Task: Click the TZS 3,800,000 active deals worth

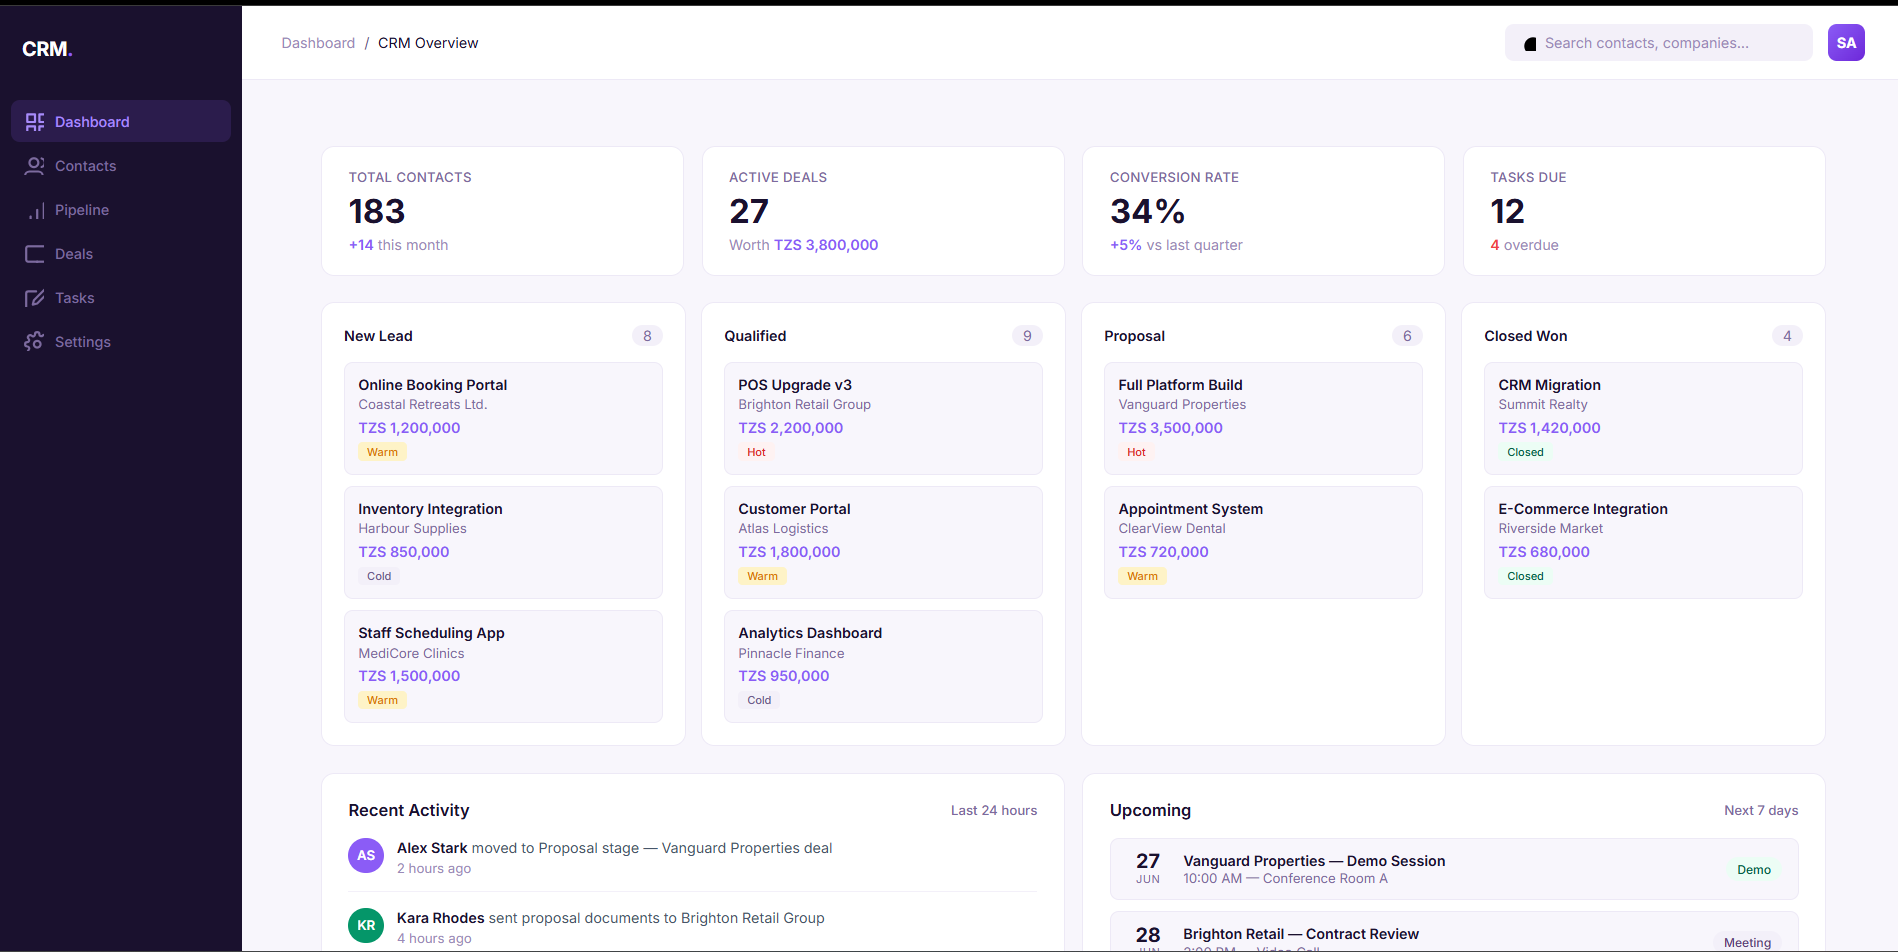Action: [x=826, y=245]
